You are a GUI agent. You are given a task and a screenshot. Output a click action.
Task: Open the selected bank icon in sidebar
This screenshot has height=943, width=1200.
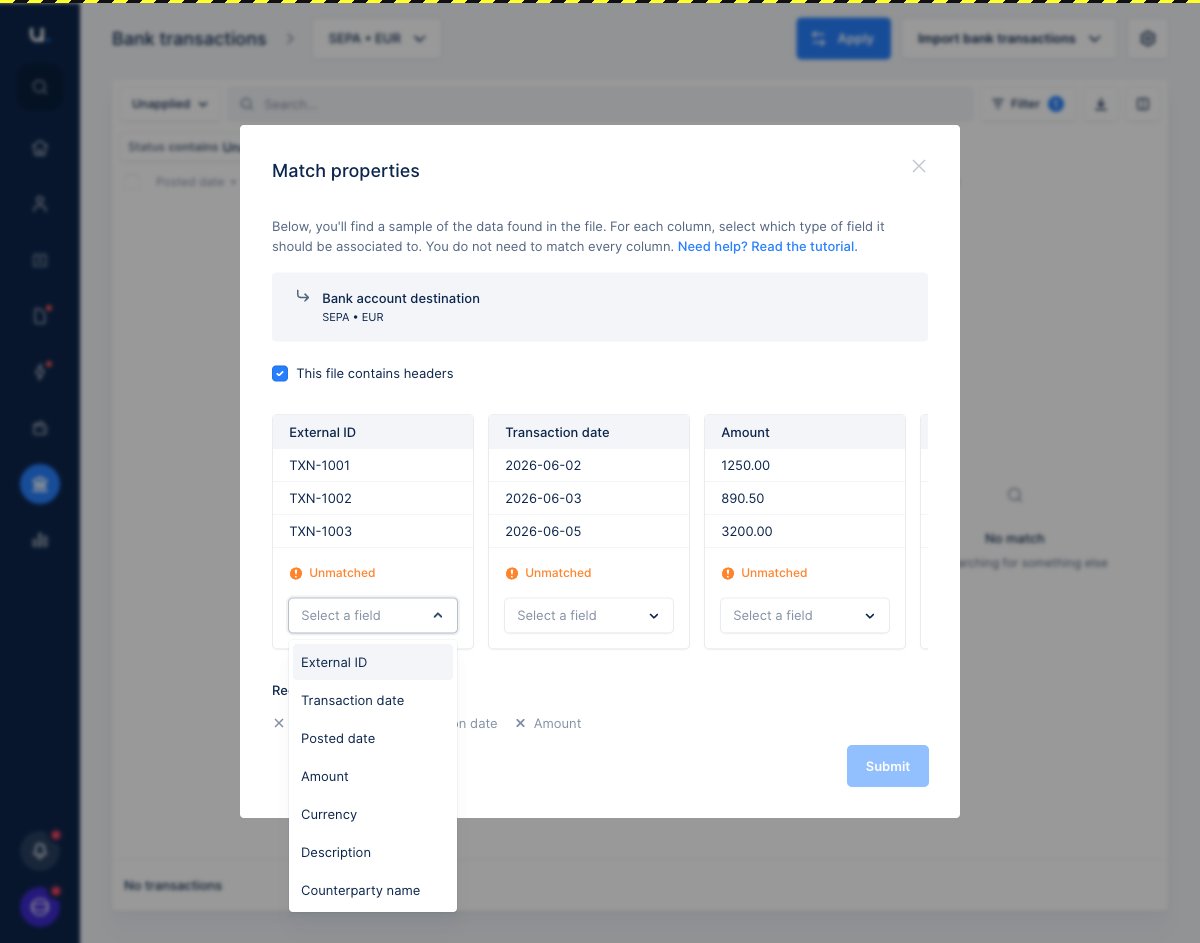tap(40, 484)
